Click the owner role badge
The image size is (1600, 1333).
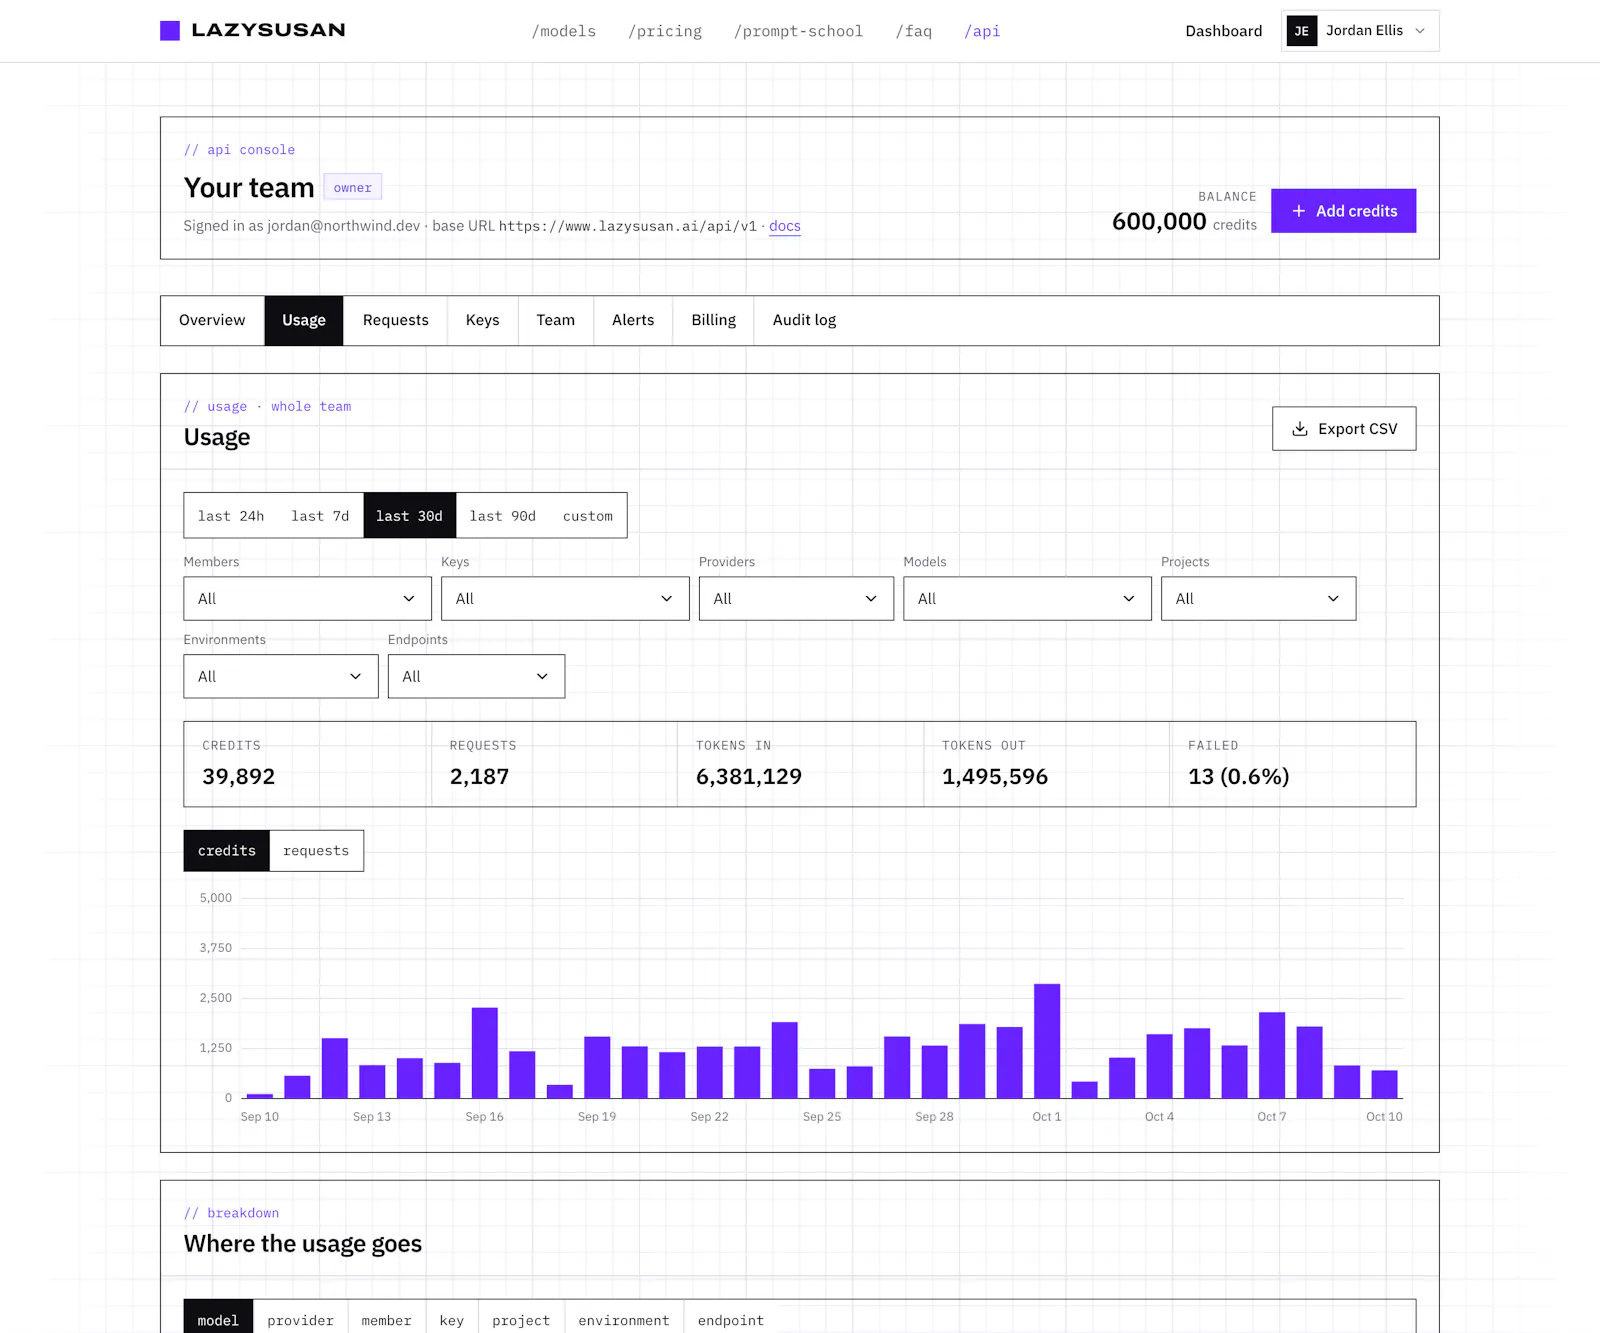click(353, 188)
